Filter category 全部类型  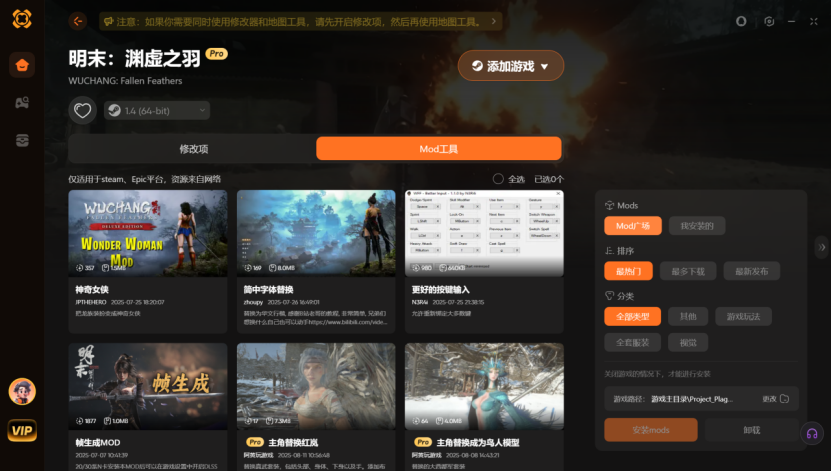coord(632,316)
